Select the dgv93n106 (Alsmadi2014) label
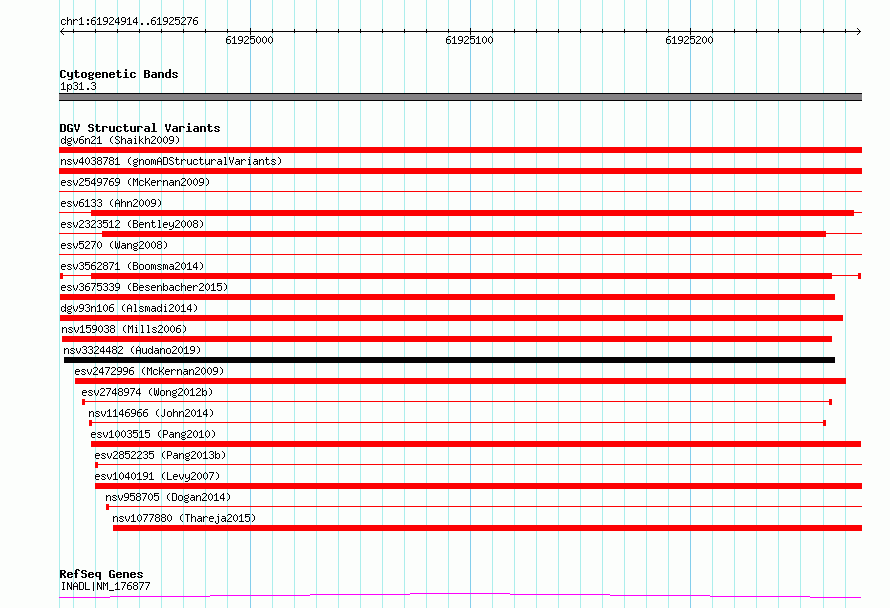This screenshot has height=608, width=890. (x=129, y=308)
